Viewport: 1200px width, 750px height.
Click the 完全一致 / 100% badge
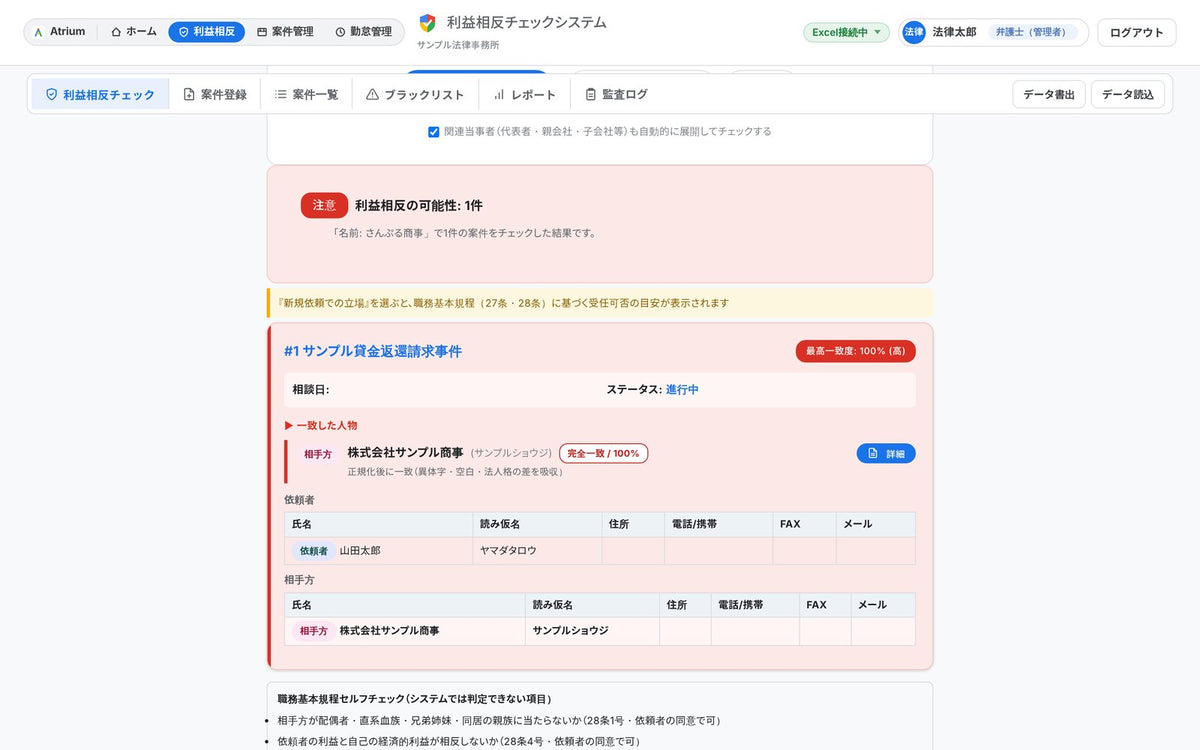[x=604, y=453]
